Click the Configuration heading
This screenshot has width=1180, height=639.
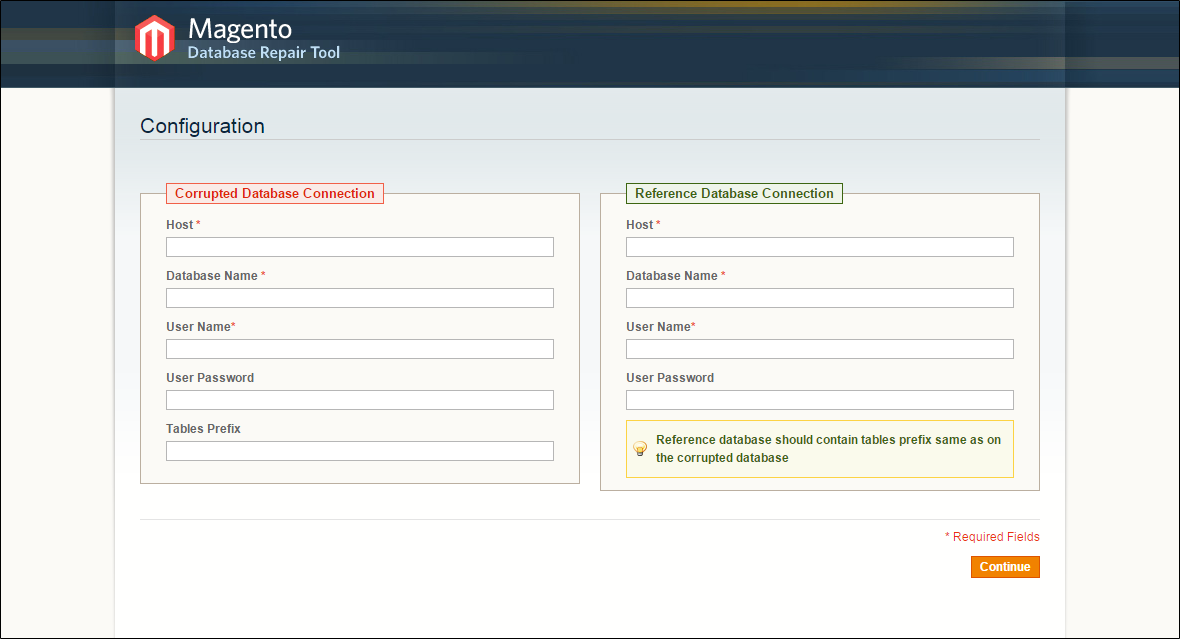pos(202,126)
